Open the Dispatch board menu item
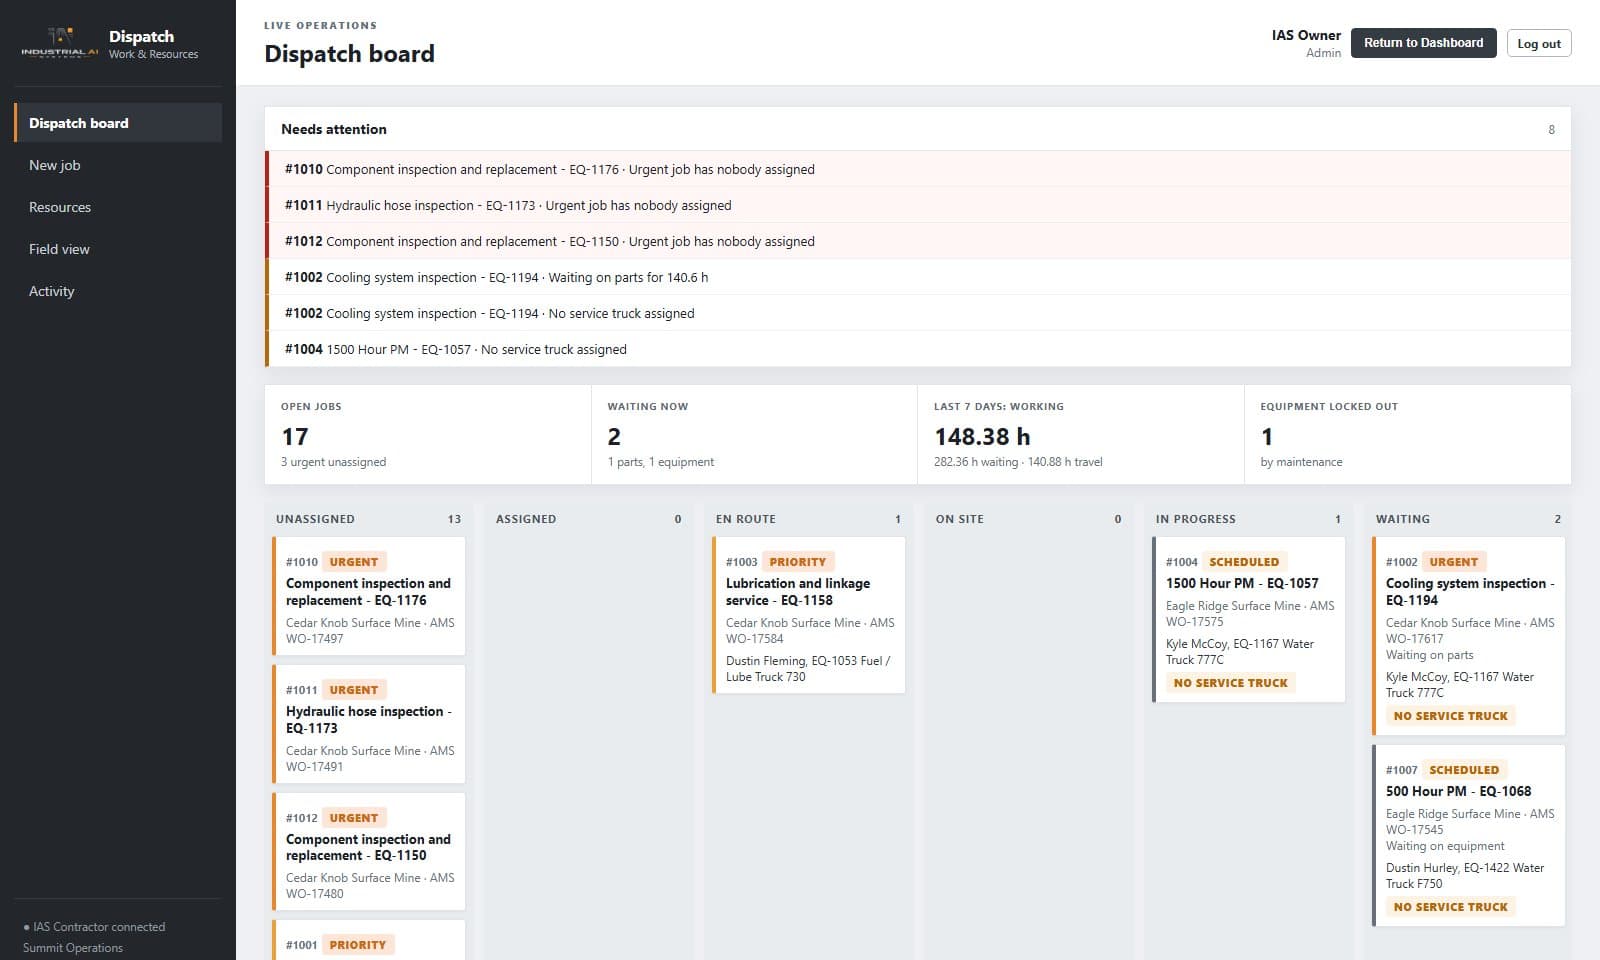Viewport: 1600px width, 960px height. [118, 123]
